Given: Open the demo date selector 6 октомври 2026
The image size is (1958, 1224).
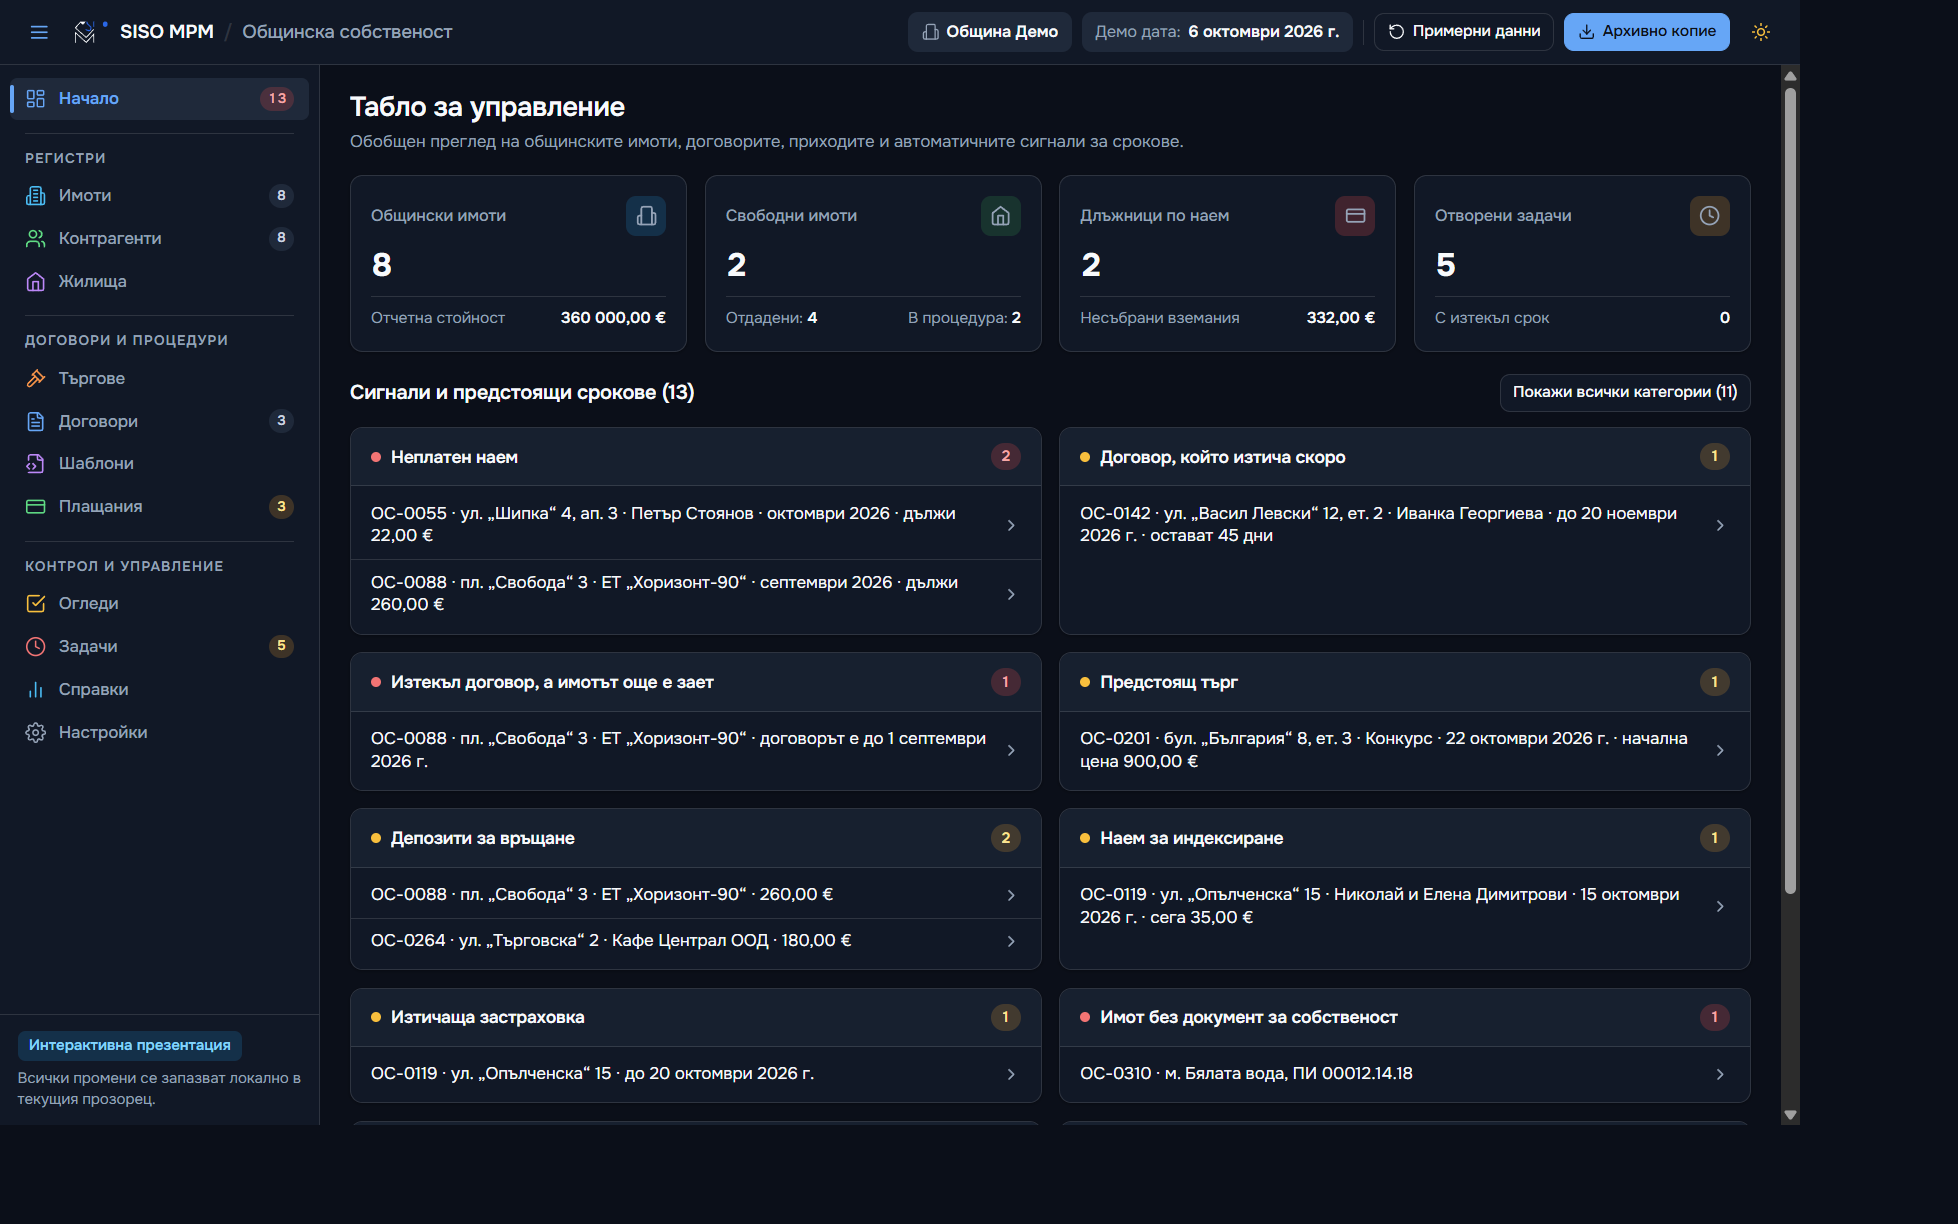Looking at the screenshot, I should (1217, 32).
